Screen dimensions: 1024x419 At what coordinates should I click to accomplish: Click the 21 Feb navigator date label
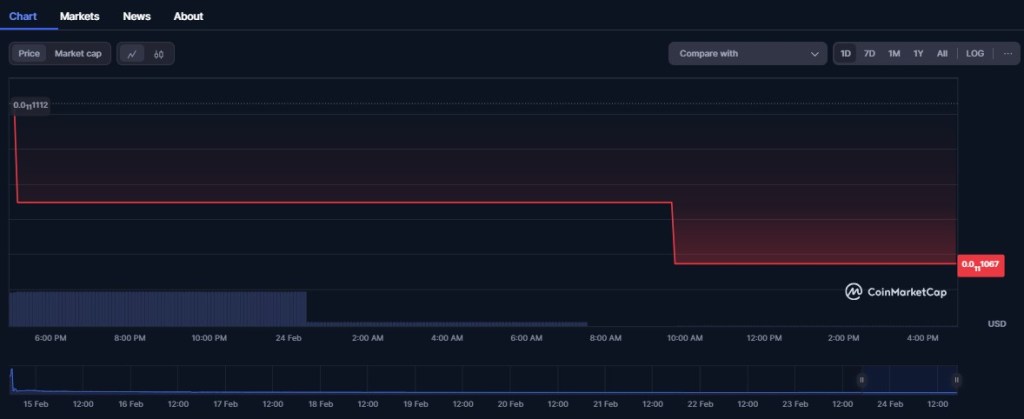pyautogui.click(x=605, y=404)
